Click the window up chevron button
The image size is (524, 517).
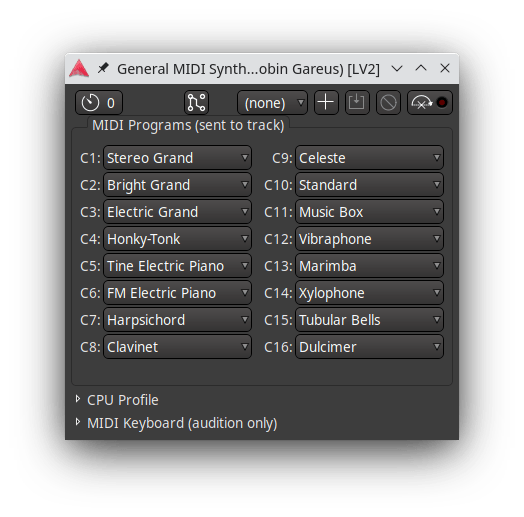(x=421, y=68)
